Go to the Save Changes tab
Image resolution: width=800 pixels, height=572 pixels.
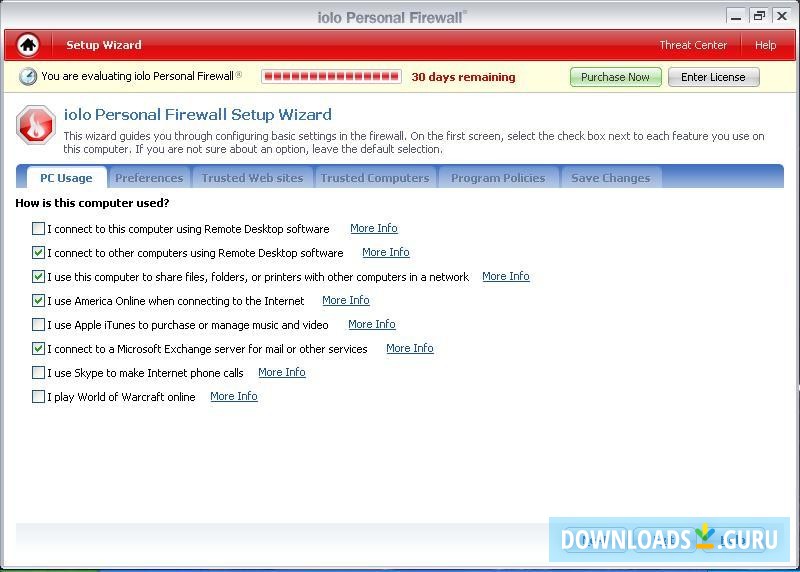coord(611,178)
